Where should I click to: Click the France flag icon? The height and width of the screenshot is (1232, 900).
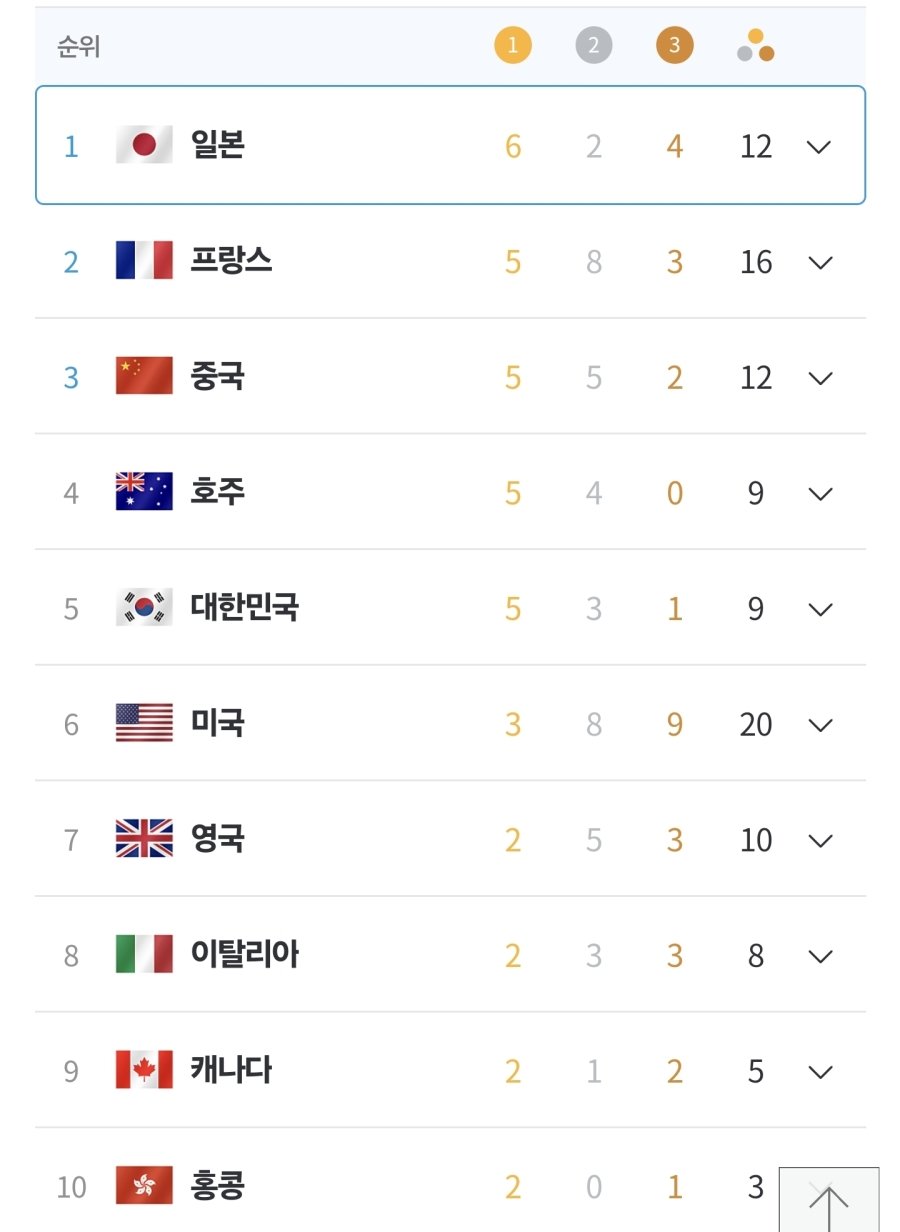tap(144, 261)
